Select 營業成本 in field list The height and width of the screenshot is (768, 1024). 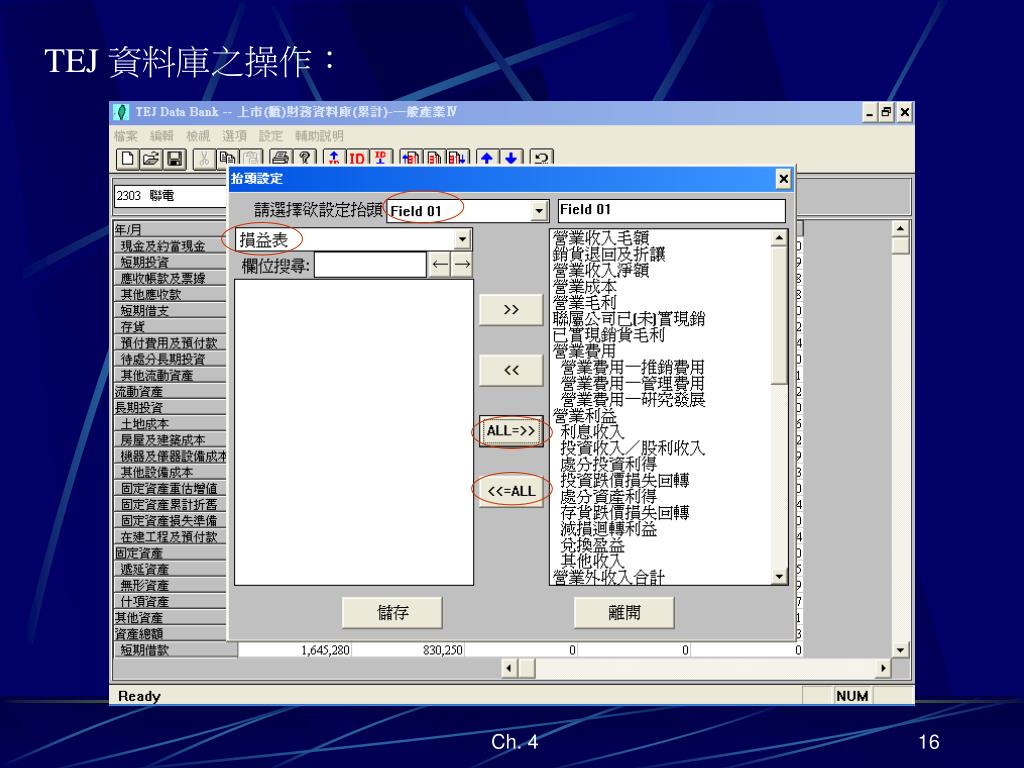[584, 287]
